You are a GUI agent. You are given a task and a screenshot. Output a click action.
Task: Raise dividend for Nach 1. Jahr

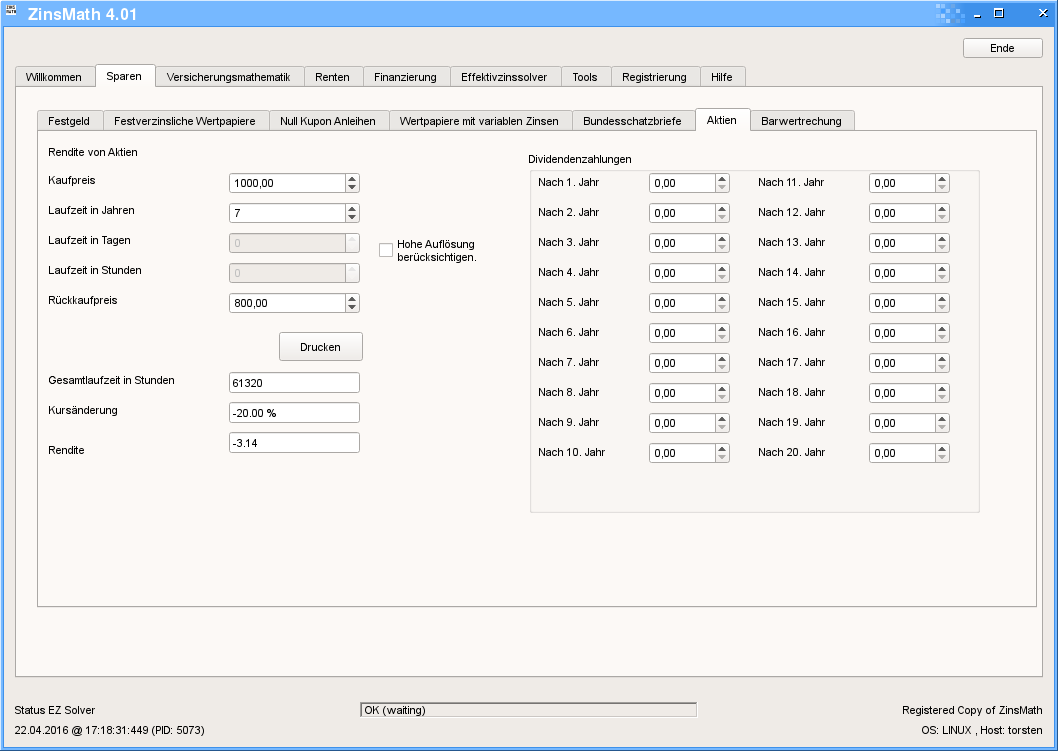click(x=722, y=179)
